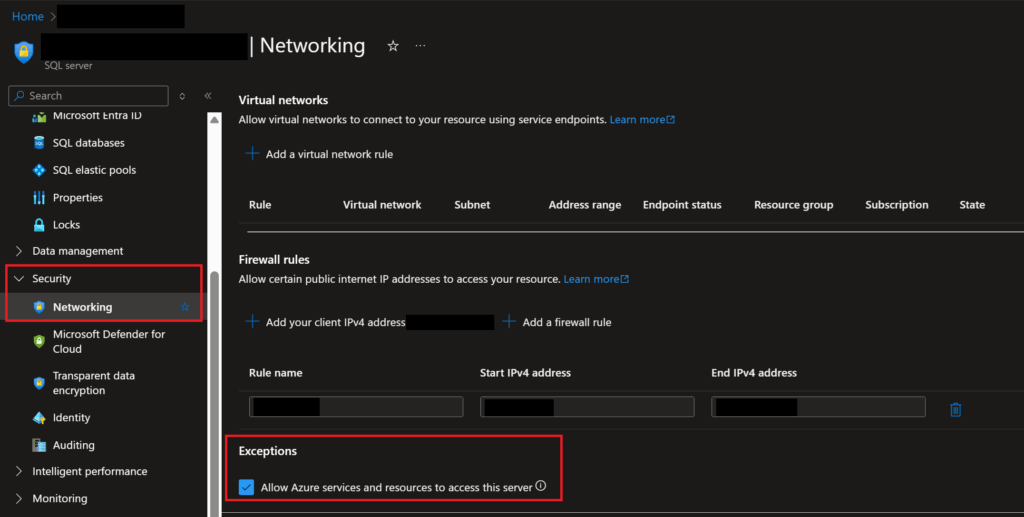This screenshot has width=1024, height=517.
Task: Click the Endpoint status column header
Action: pos(682,205)
